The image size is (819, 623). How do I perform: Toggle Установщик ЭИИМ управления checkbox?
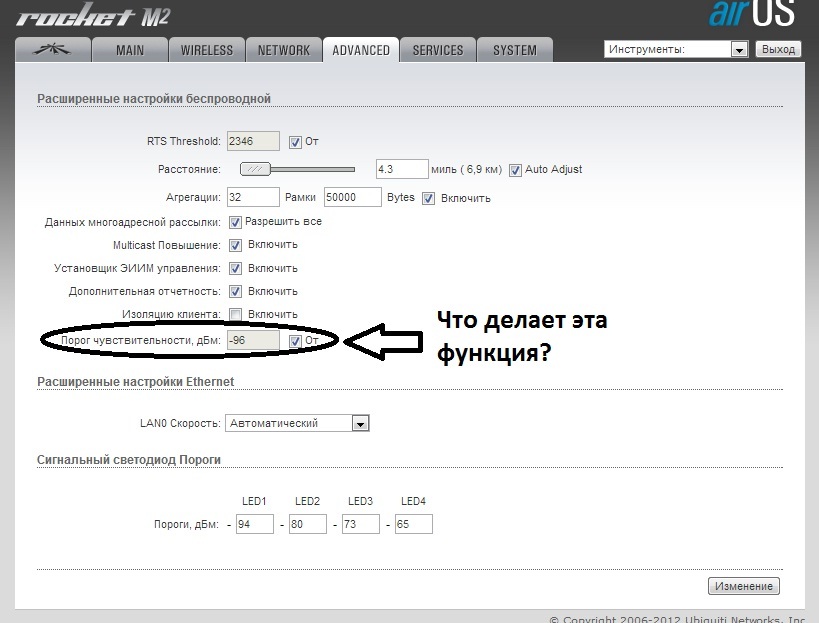(x=235, y=268)
